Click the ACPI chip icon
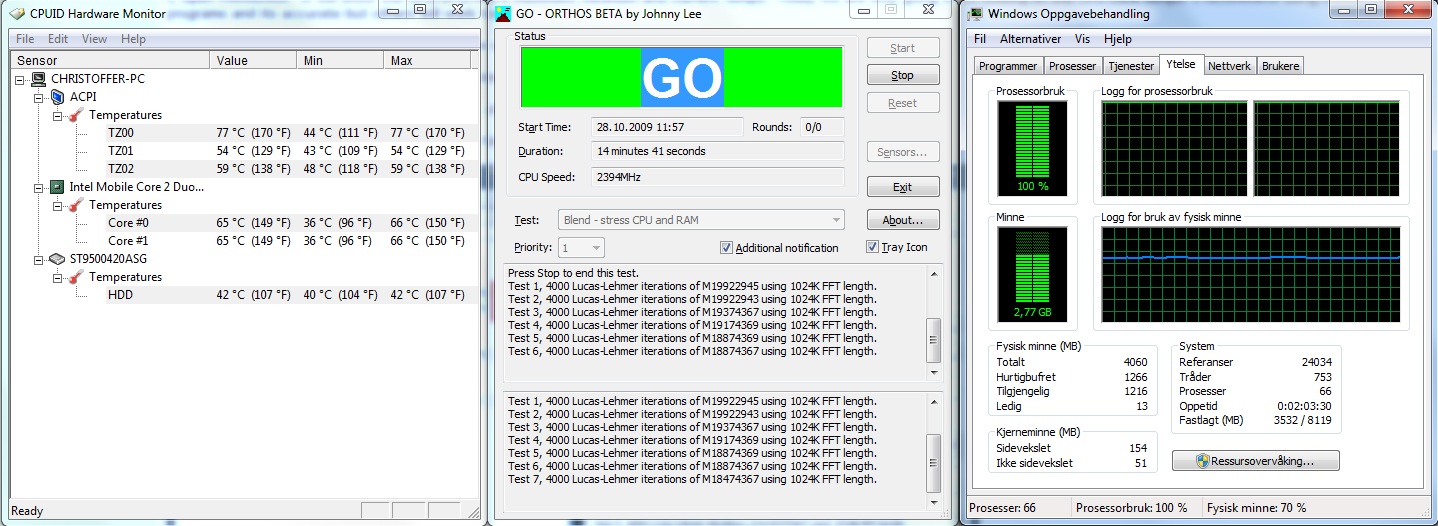Image resolution: width=1438 pixels, height=526 pixels. 57,97
